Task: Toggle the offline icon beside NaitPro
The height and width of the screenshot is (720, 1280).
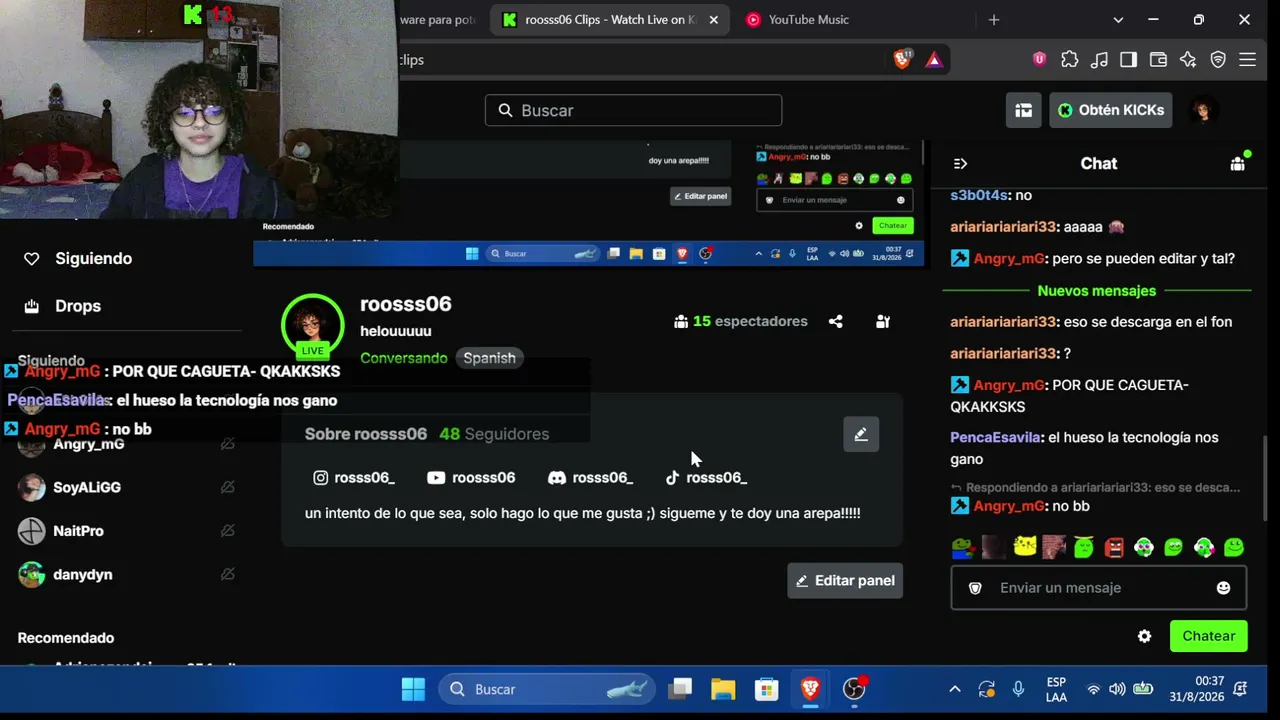Action: [x=227, y=531]
